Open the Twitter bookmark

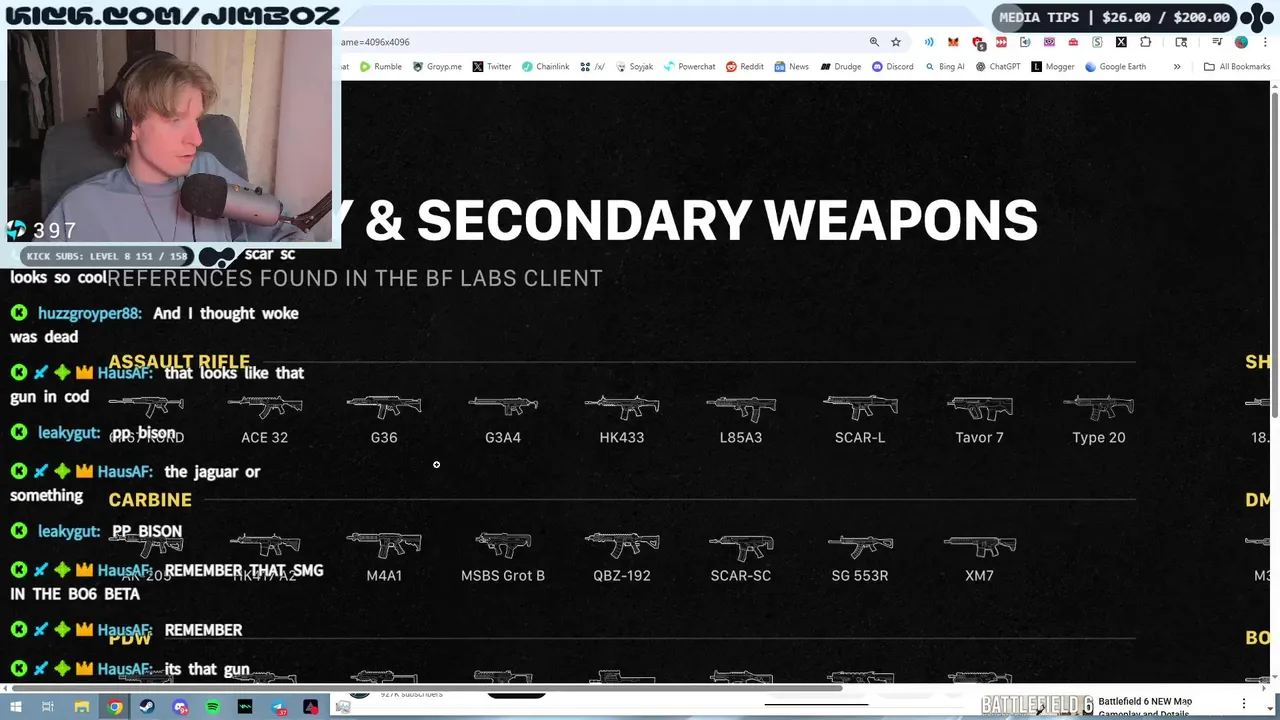pyautogui.click(x=491, y=67)
